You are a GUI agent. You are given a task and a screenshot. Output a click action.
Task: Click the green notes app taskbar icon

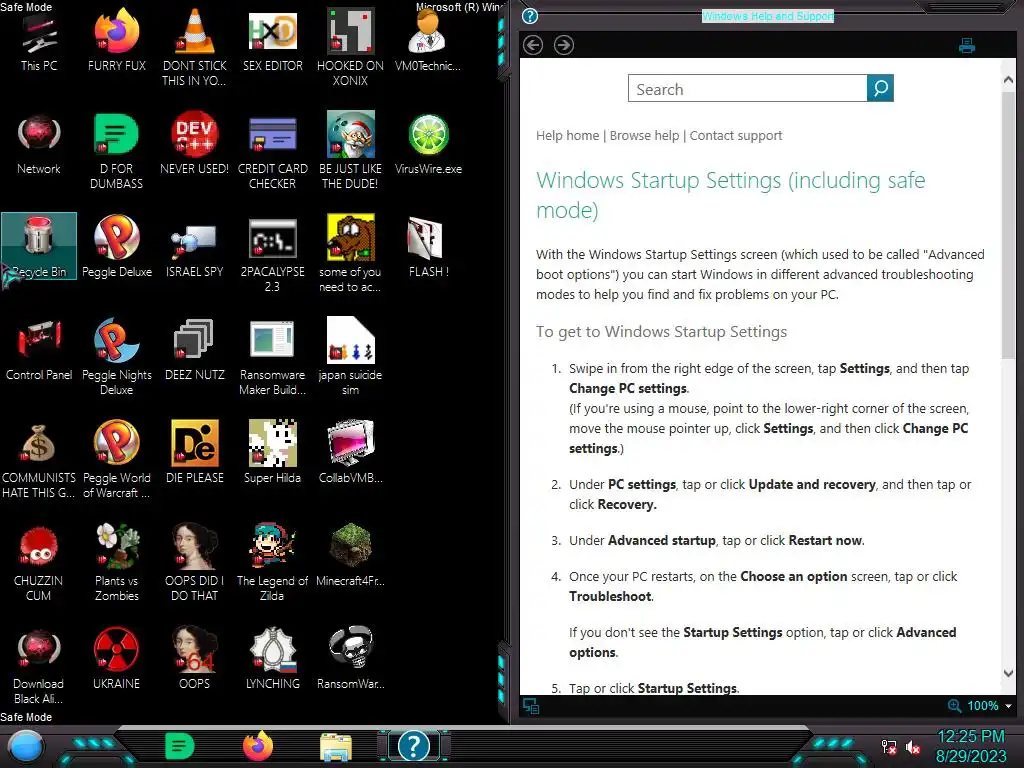180,746
